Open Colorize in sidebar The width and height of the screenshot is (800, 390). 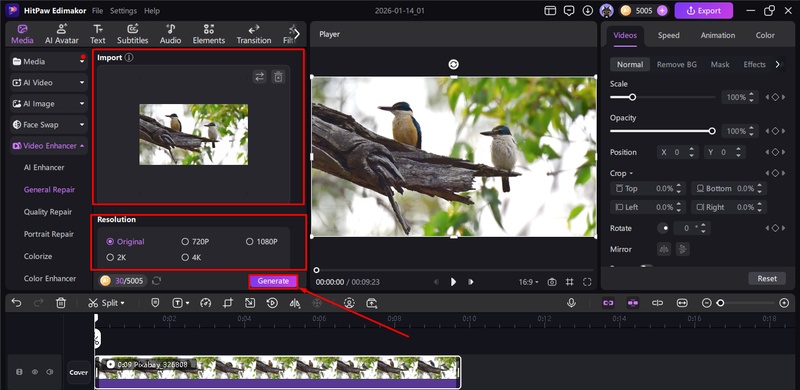coord(38,256)
